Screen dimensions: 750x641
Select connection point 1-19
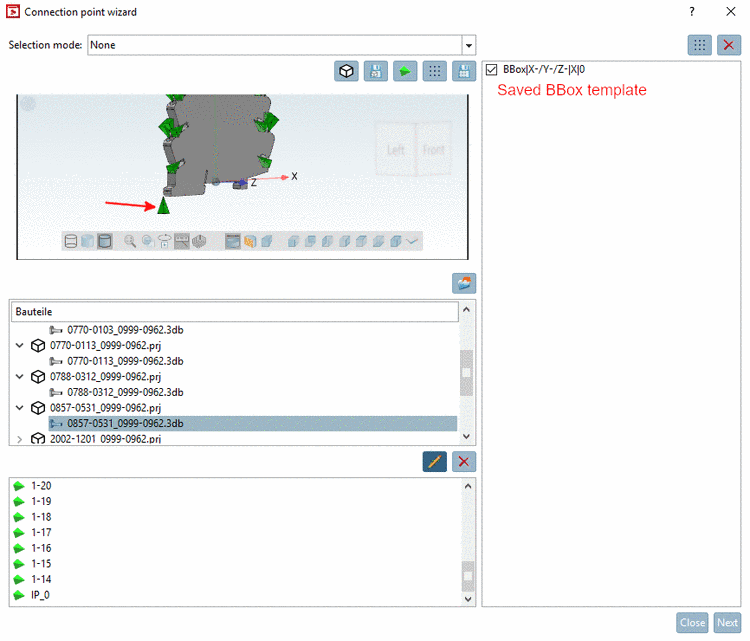point(41,501)
